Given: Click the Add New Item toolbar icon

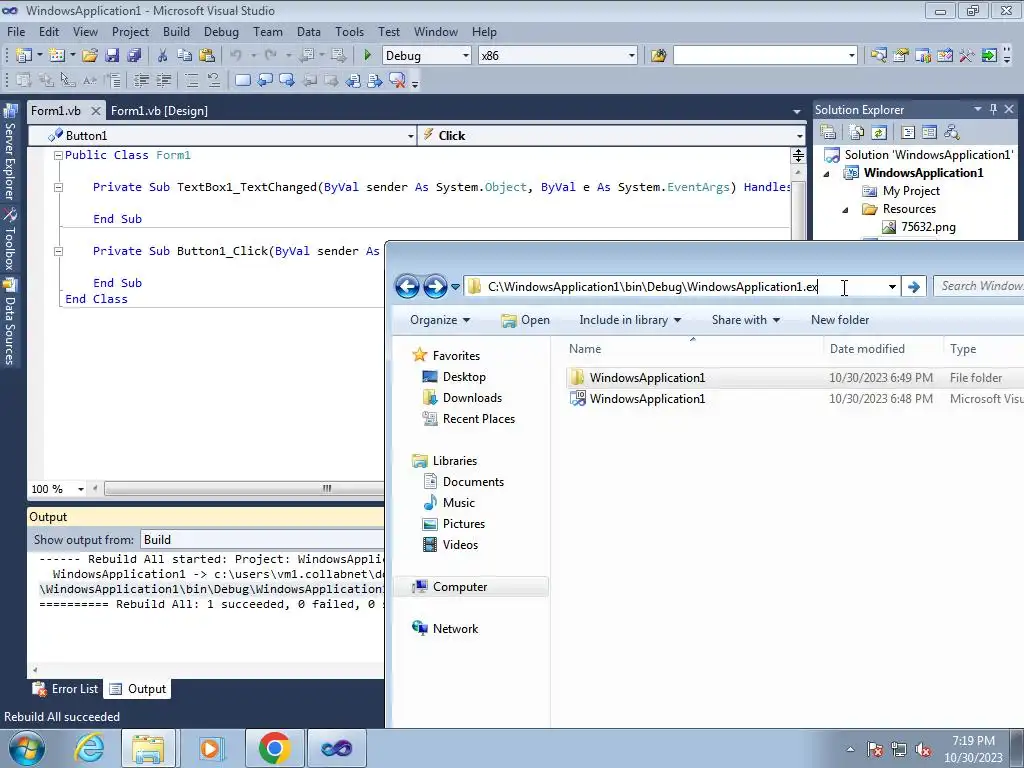Looking at the screenshot, I should (57, 56).
